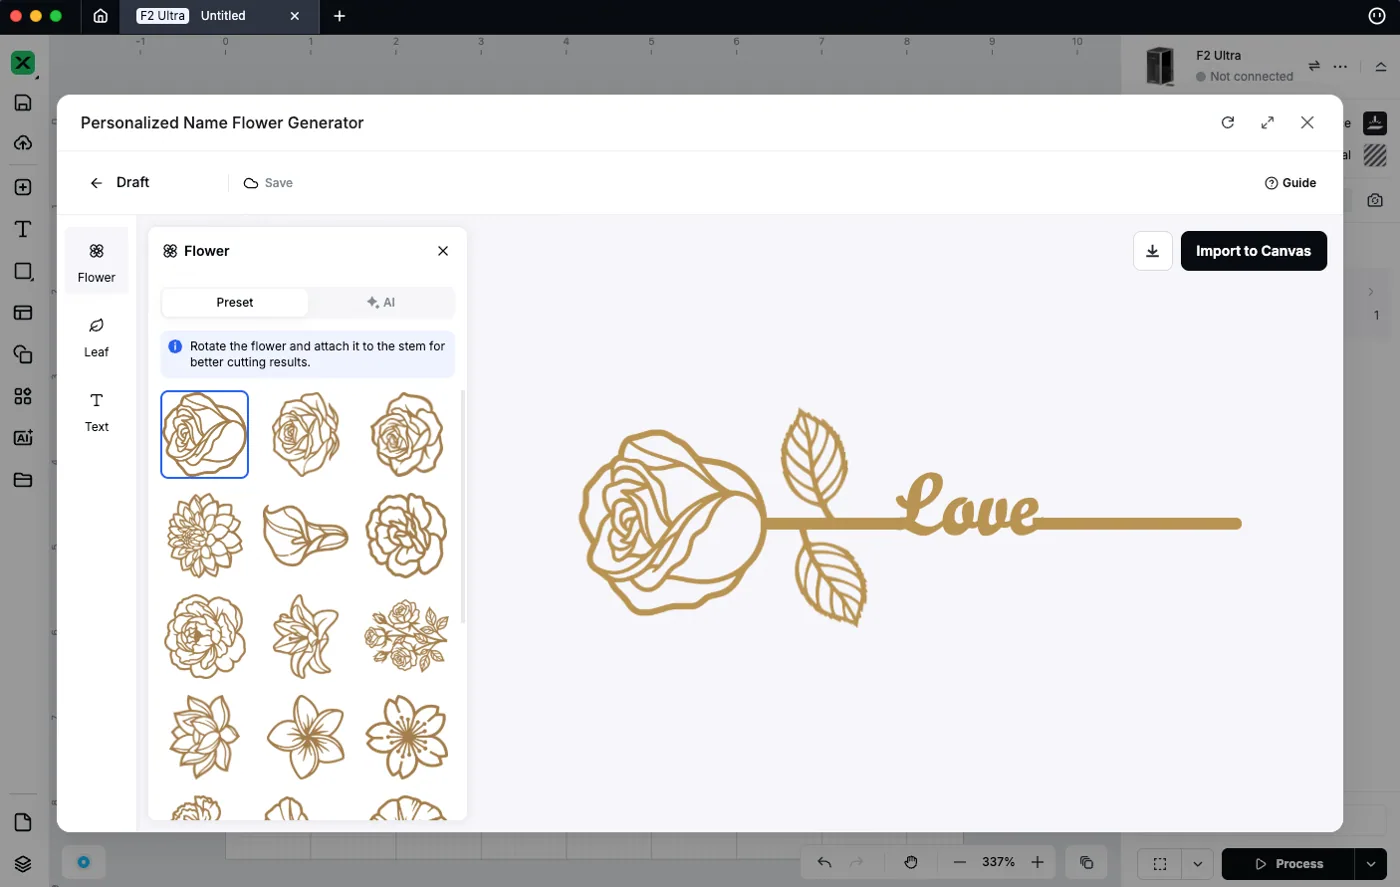The image size is (1400, 887).
Task: Expand the generator dialog to fullscreen
Action: 1267,122
